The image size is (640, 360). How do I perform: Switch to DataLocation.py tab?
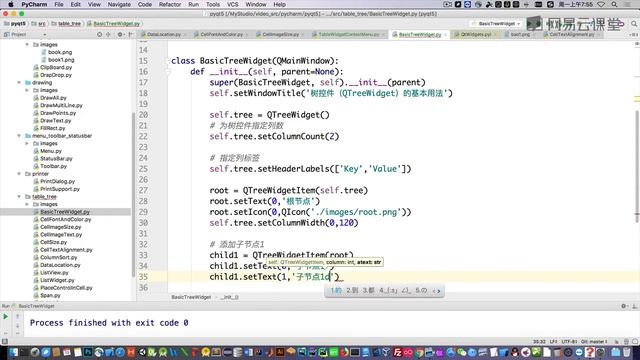(x=163, y=35)
